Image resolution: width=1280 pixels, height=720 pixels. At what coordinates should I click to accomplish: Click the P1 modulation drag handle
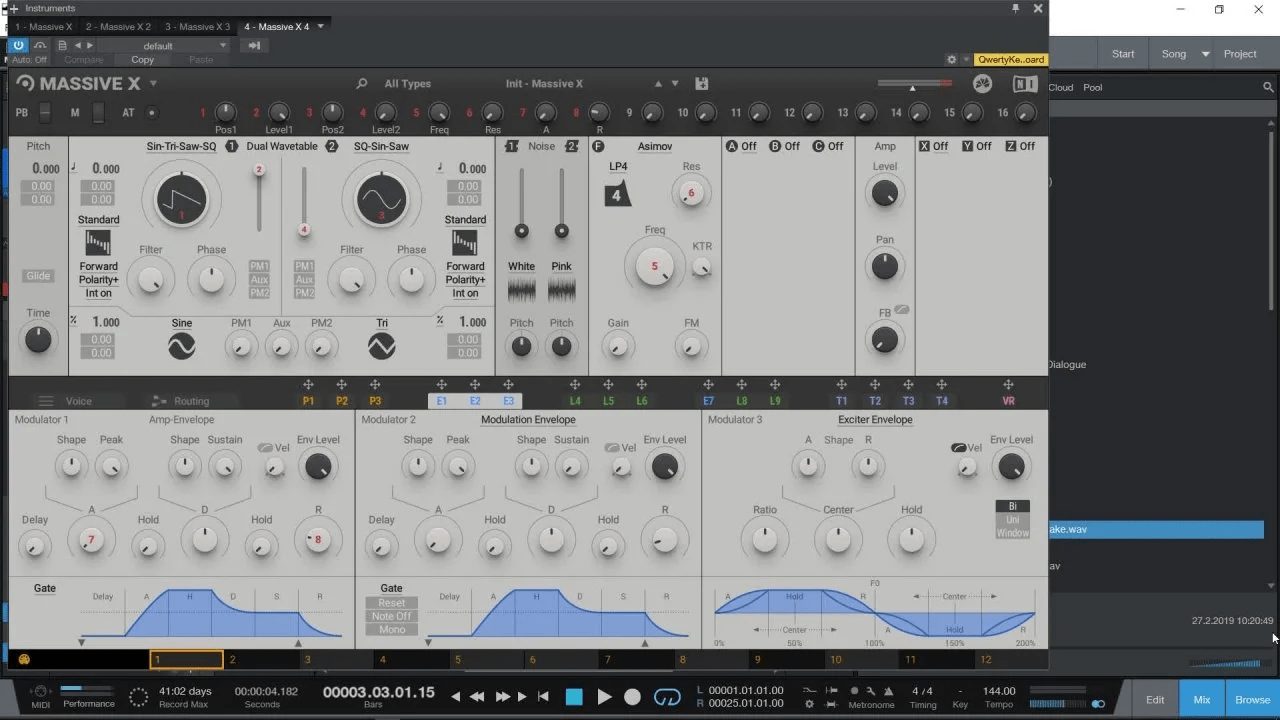(x=308, y=385)
